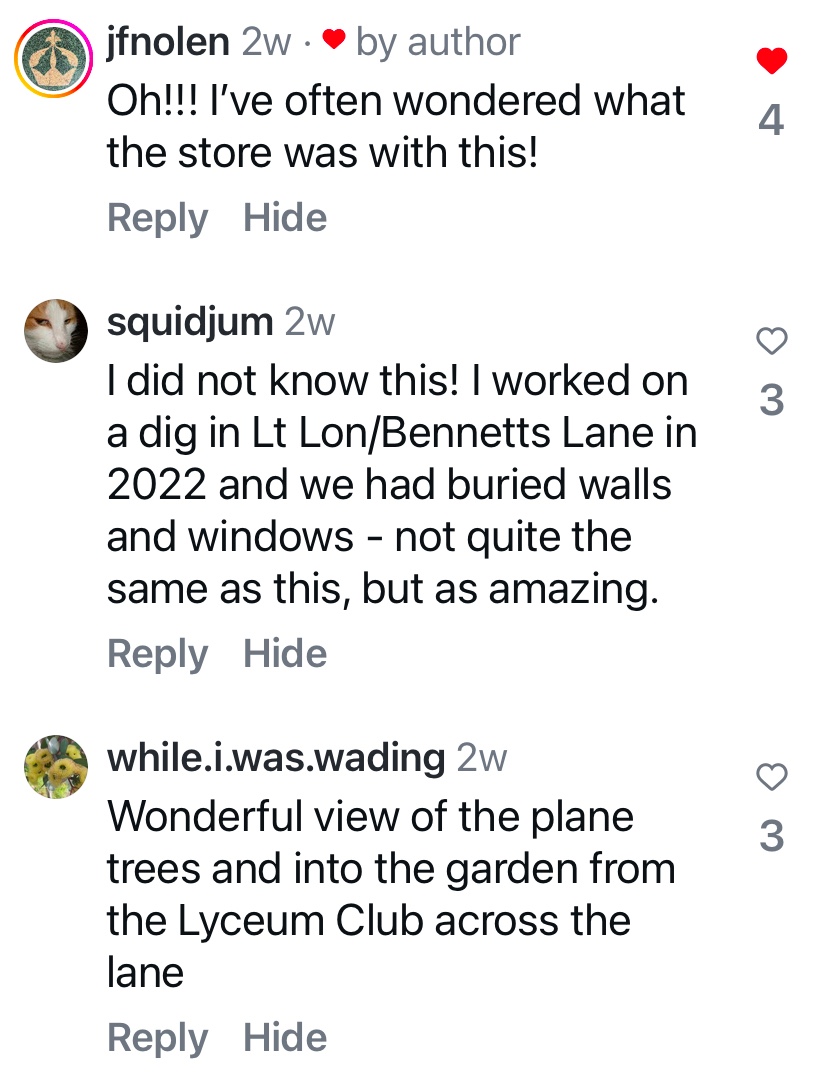
Task: Unlike jfnolen's comment with the red heart
Action: (x=771, y=62)
